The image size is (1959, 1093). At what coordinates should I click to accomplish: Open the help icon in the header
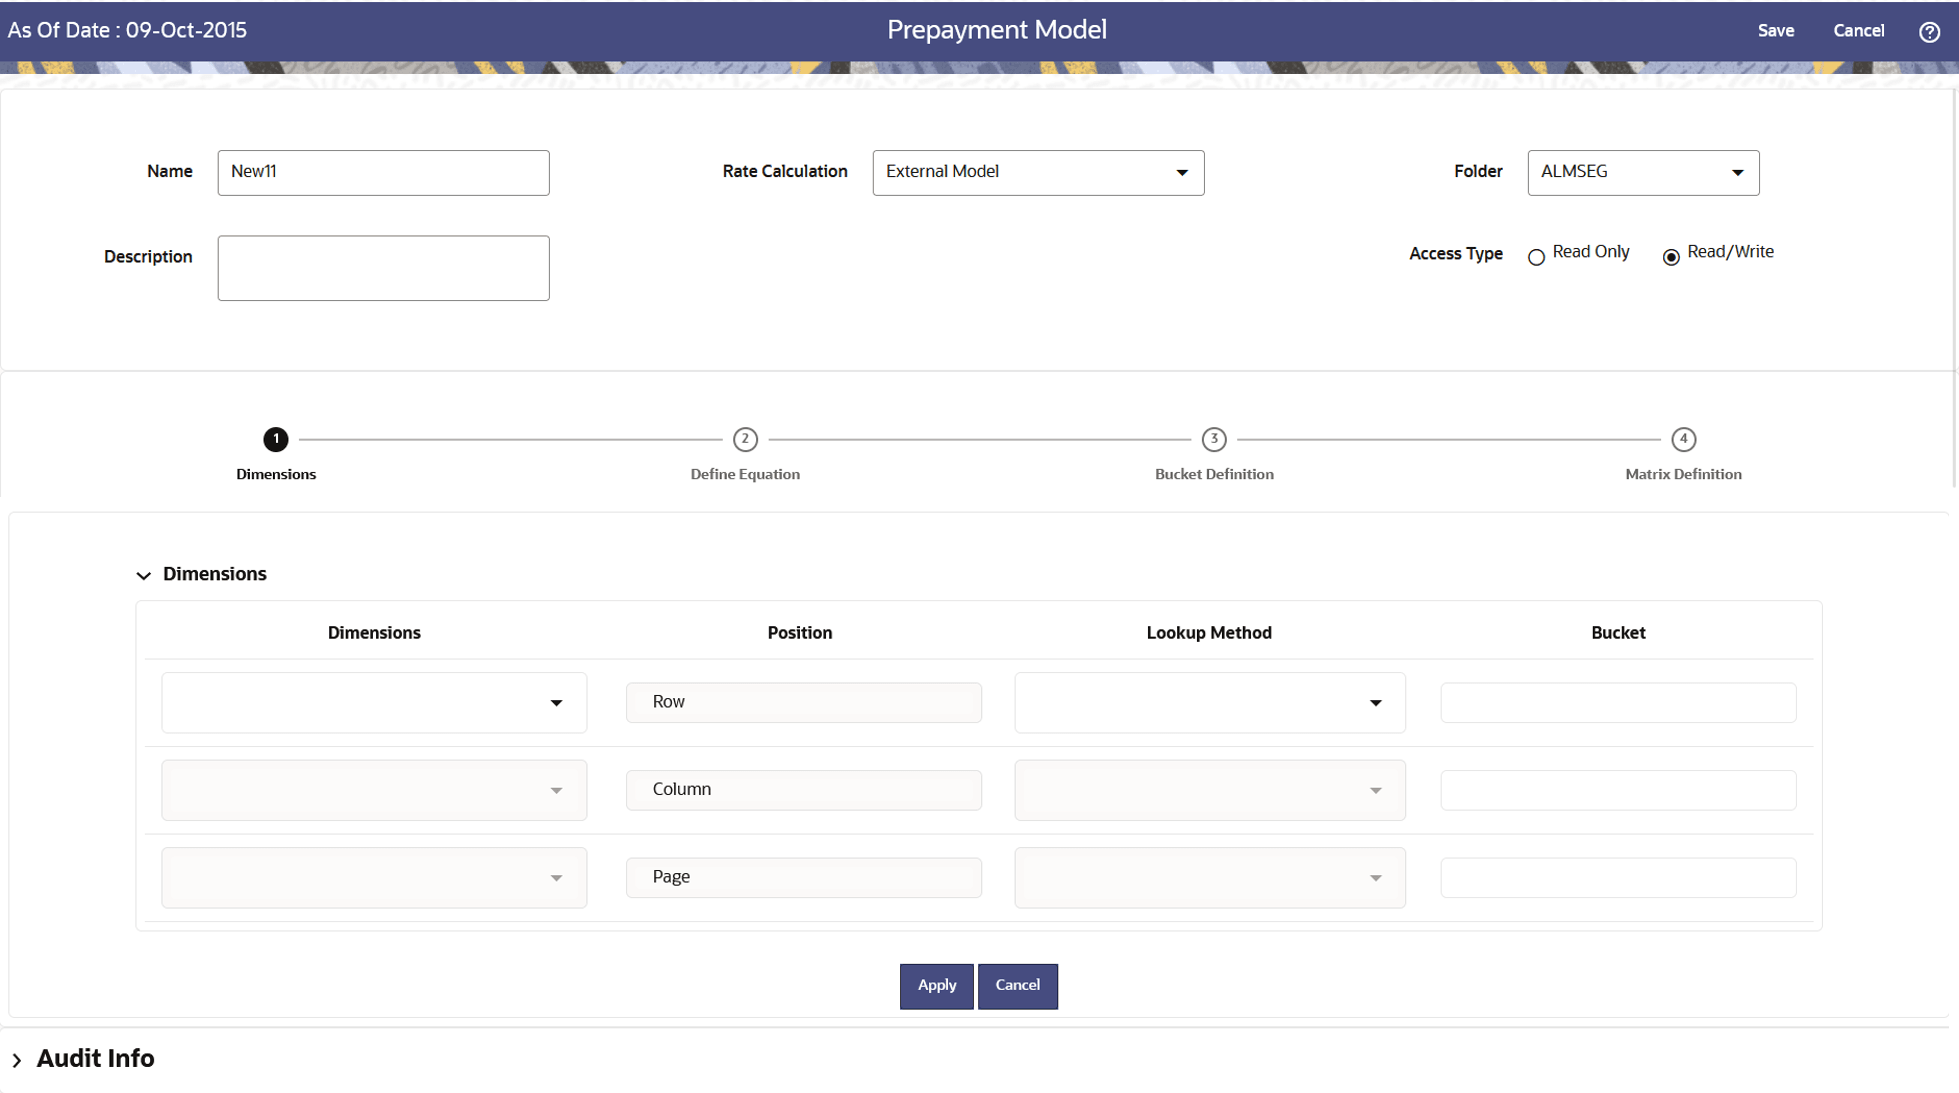click(1929, 31)
